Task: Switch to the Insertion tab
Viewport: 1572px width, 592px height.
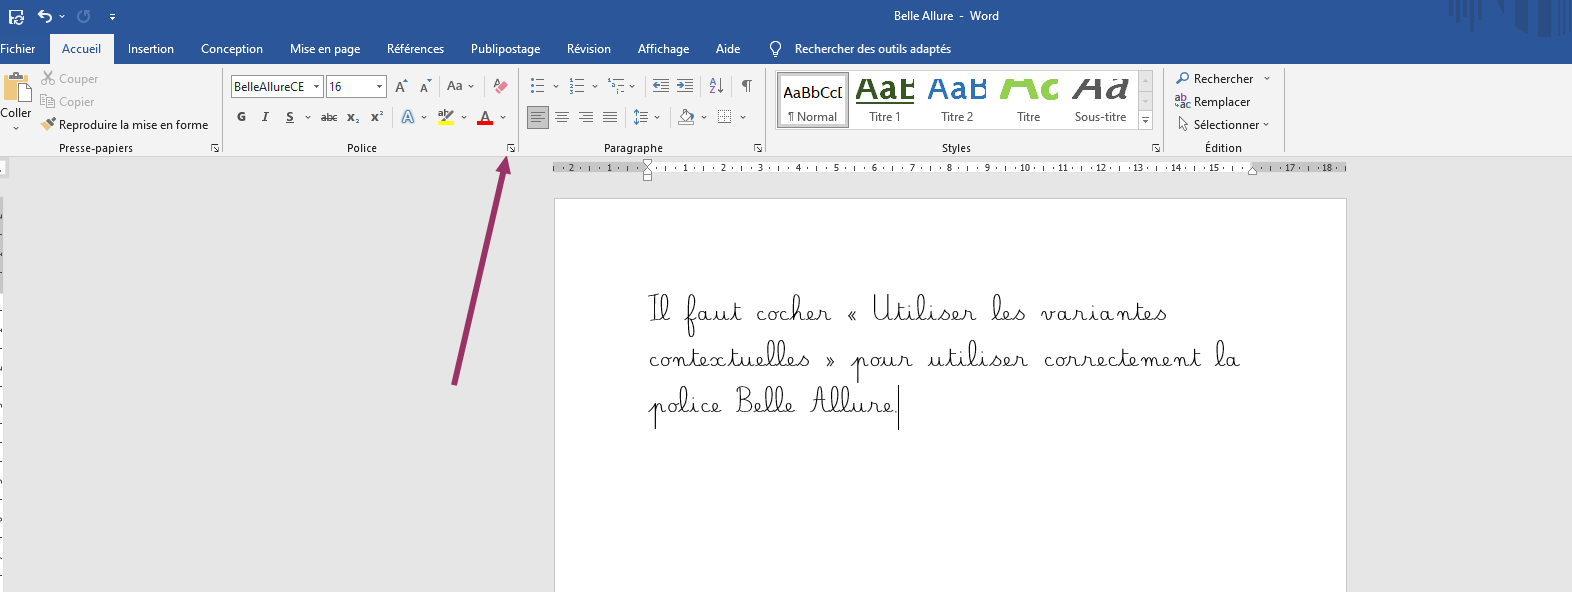Action: coord(151,49)
